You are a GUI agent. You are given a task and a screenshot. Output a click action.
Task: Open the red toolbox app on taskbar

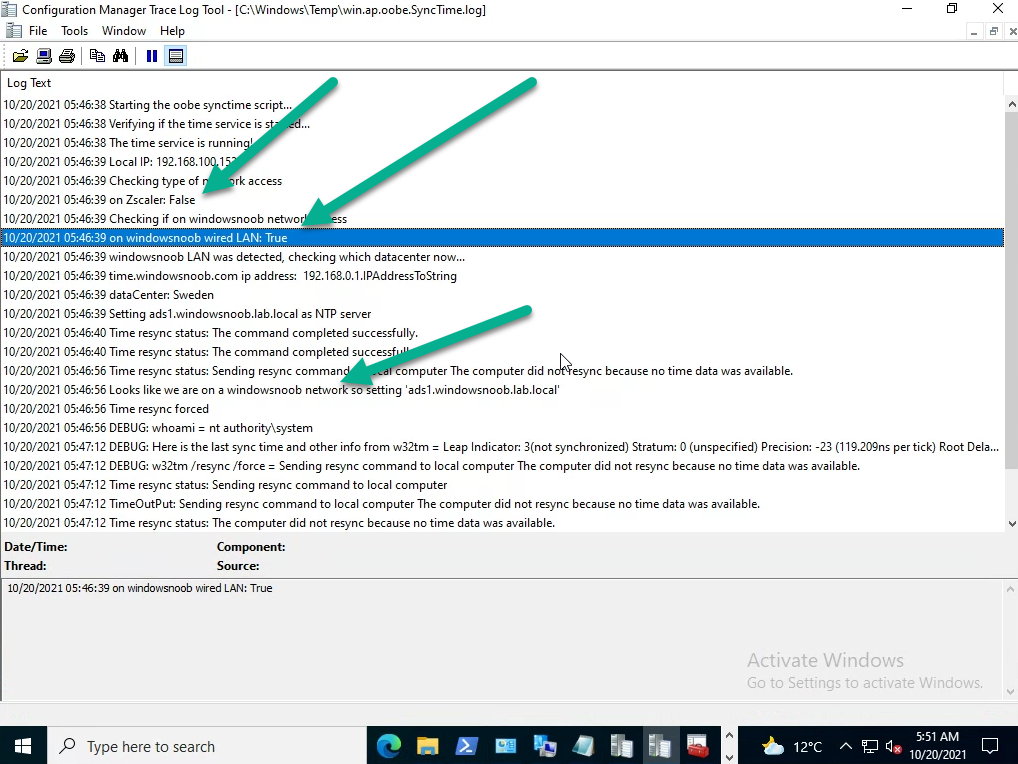click(698, 746)
